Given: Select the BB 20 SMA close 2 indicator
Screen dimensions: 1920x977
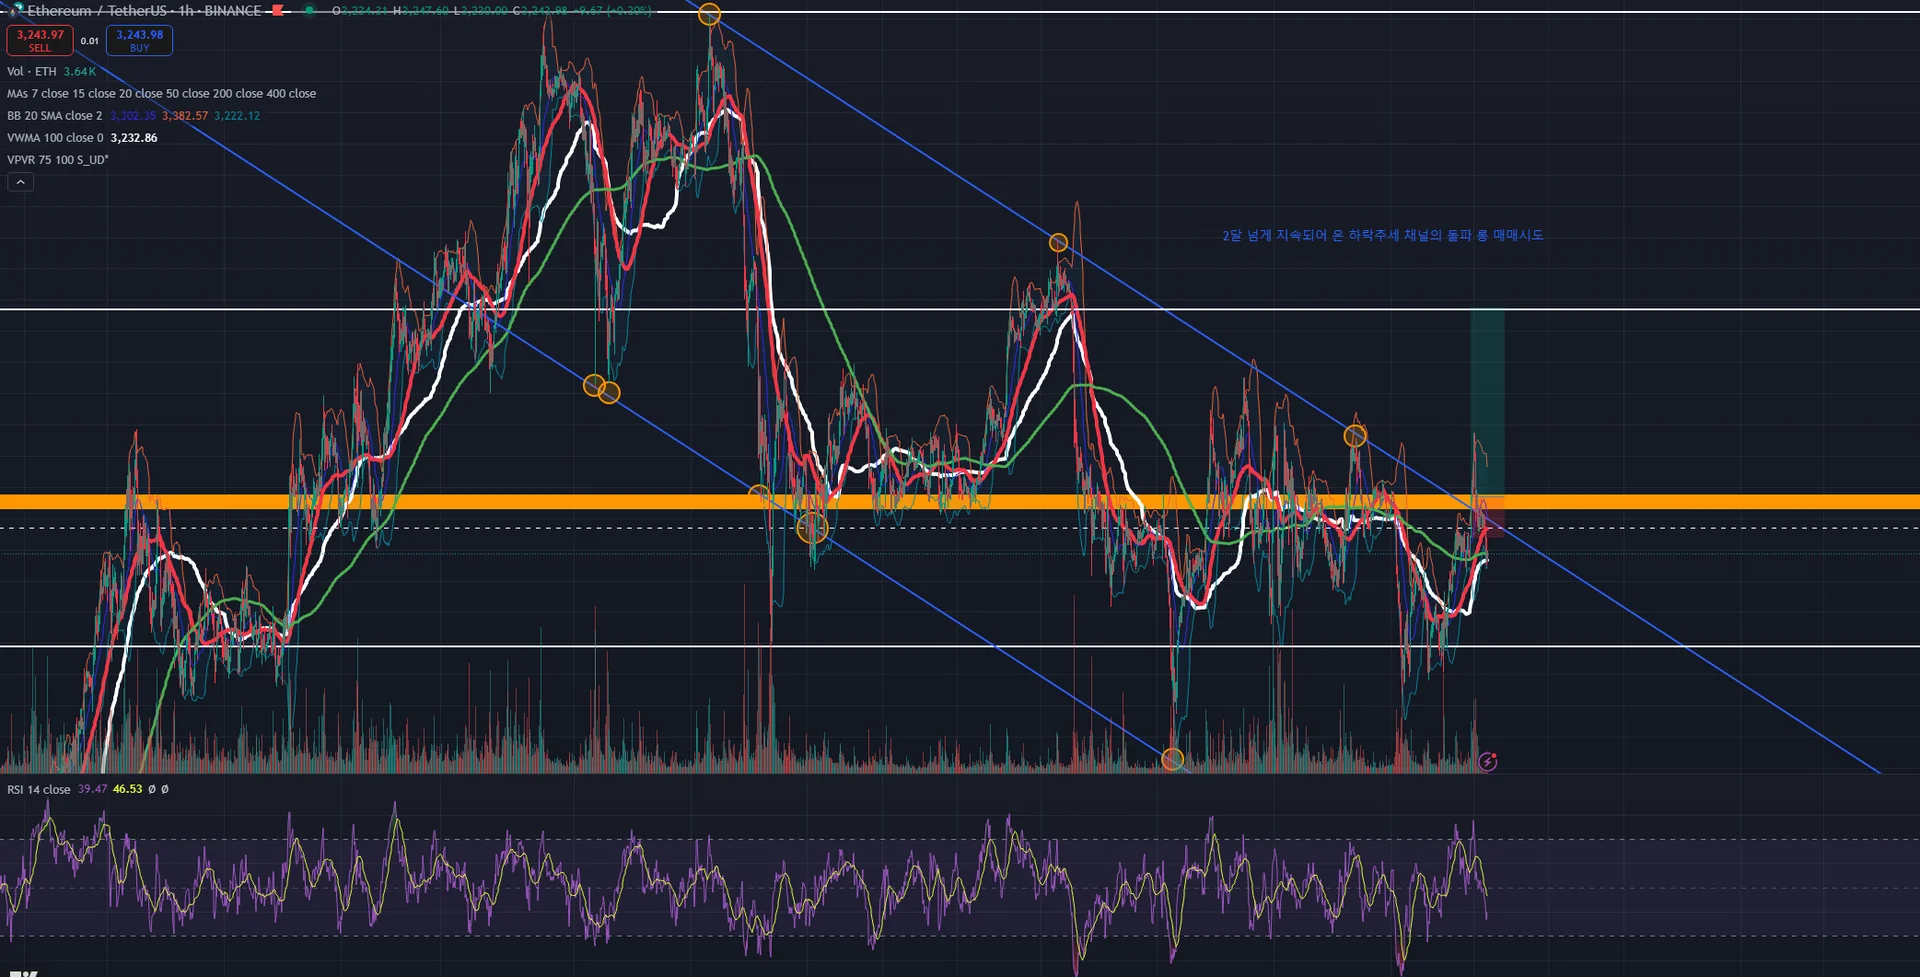Looking at the screenshot, I should pyautogui.click(x=54, y=116).
